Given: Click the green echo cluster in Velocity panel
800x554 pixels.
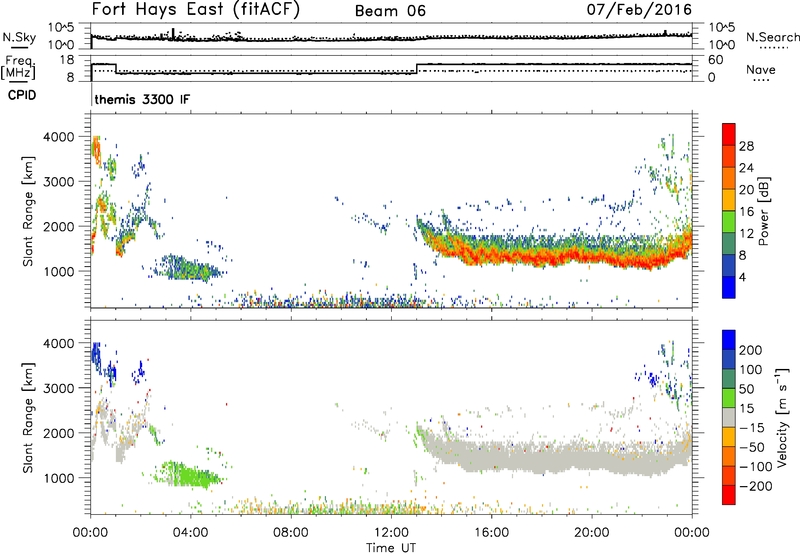Looking at the screenshot, I should coord(189,474).
